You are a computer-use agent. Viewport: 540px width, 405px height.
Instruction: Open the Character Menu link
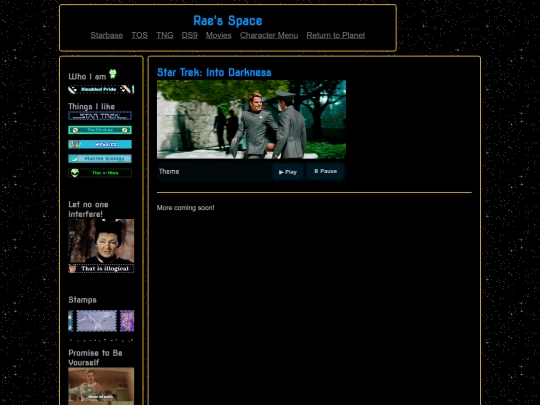pos(269,35)
